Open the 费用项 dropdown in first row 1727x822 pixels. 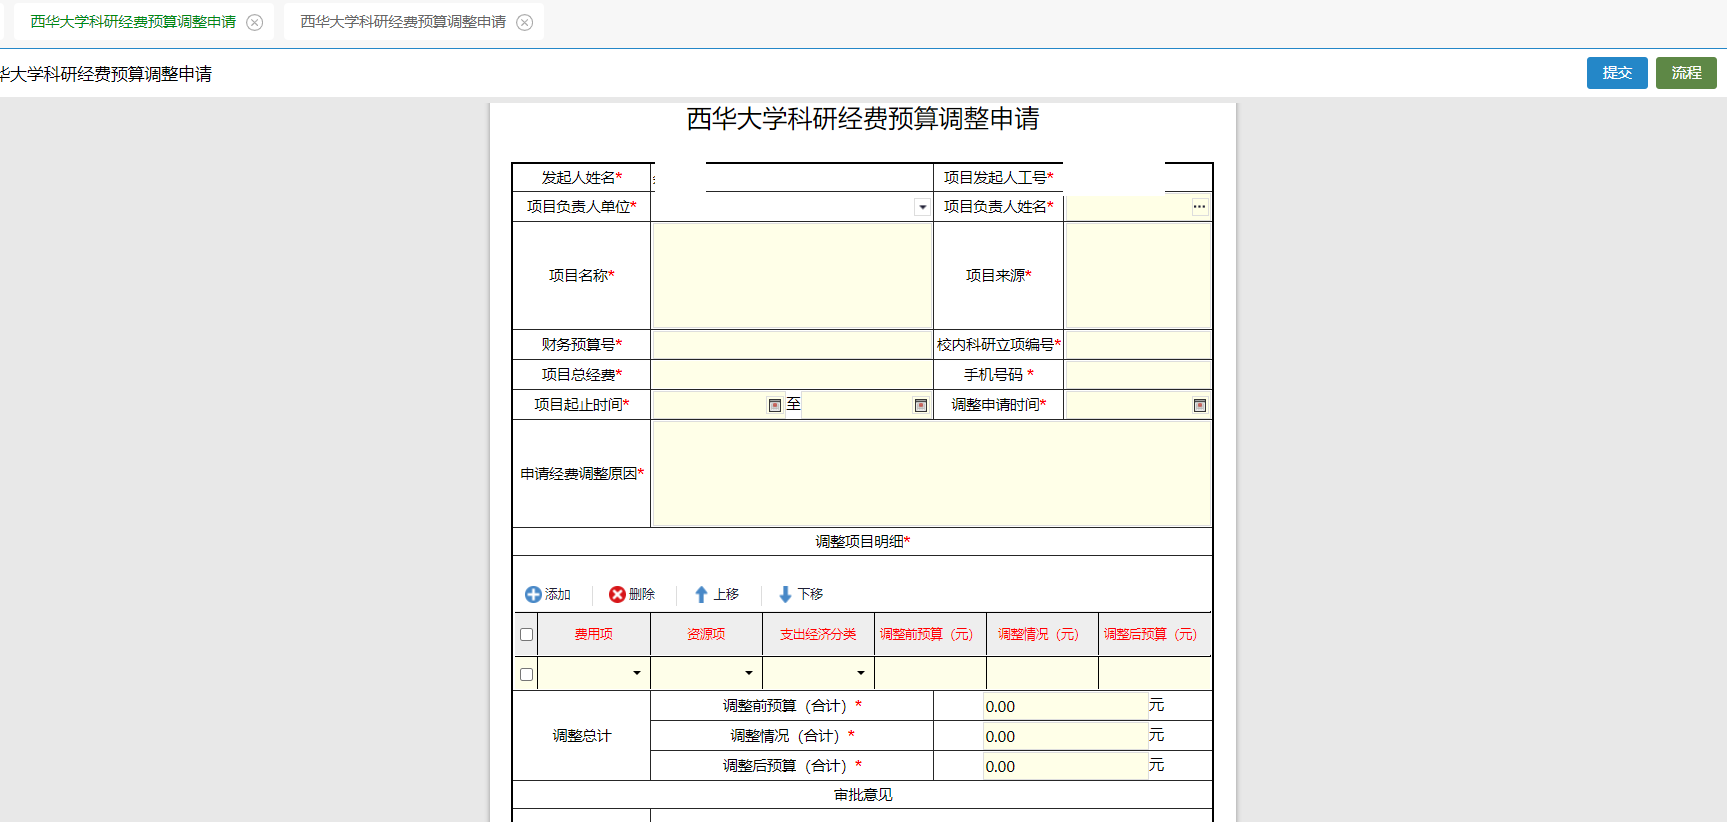(637, 673)
